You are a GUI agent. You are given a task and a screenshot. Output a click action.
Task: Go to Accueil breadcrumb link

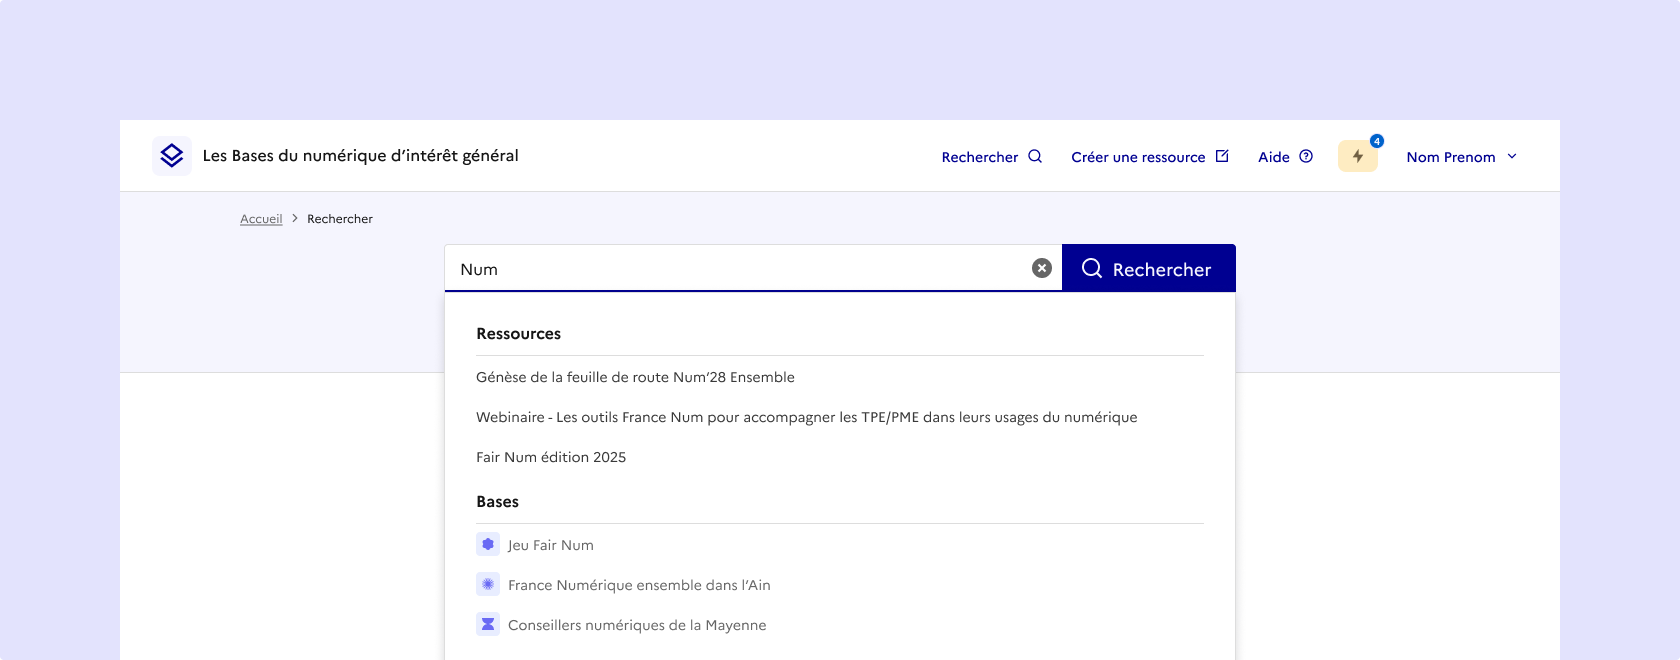coord(261,219)
